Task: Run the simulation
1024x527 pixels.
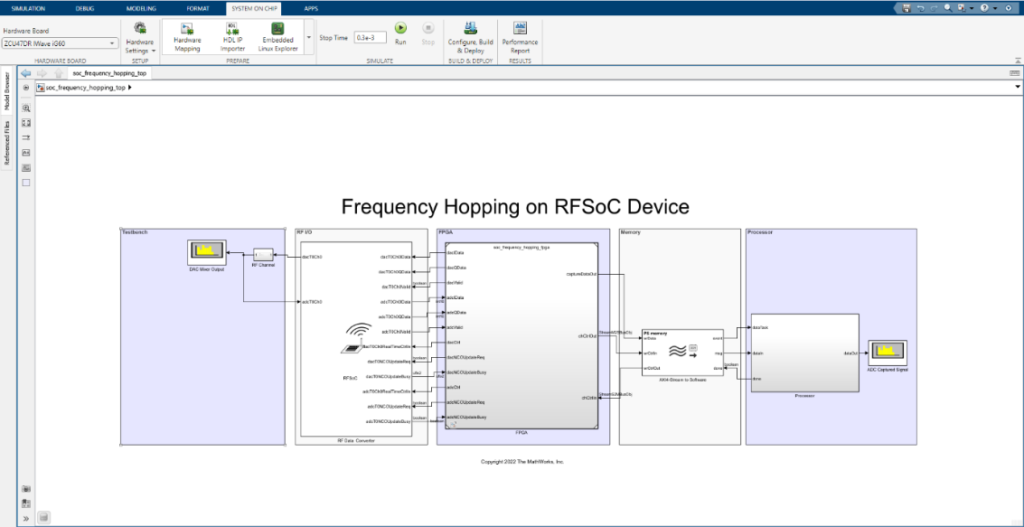Action: click(x=401, y=34)
